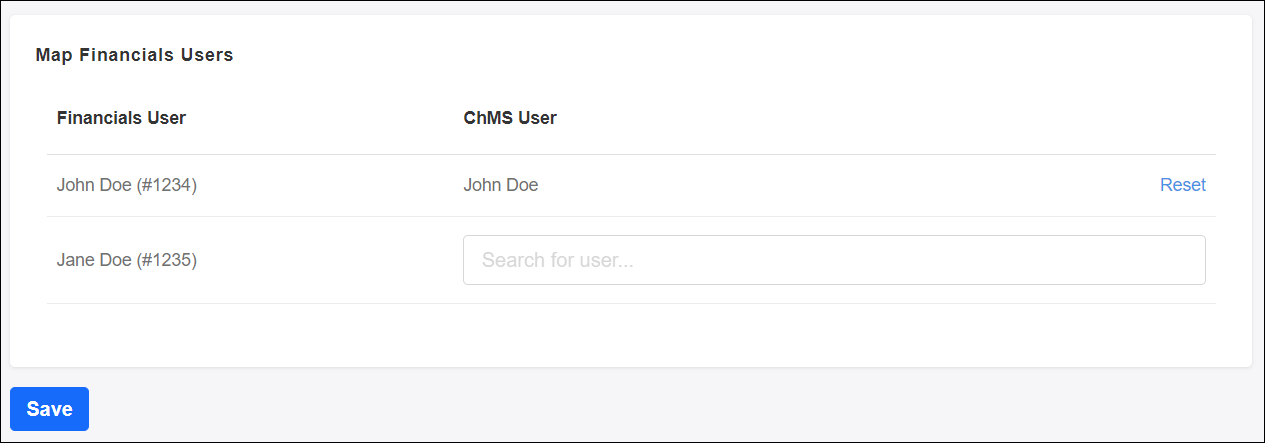
Task: Click the #1234 financials user name
Action: (127, 185)
